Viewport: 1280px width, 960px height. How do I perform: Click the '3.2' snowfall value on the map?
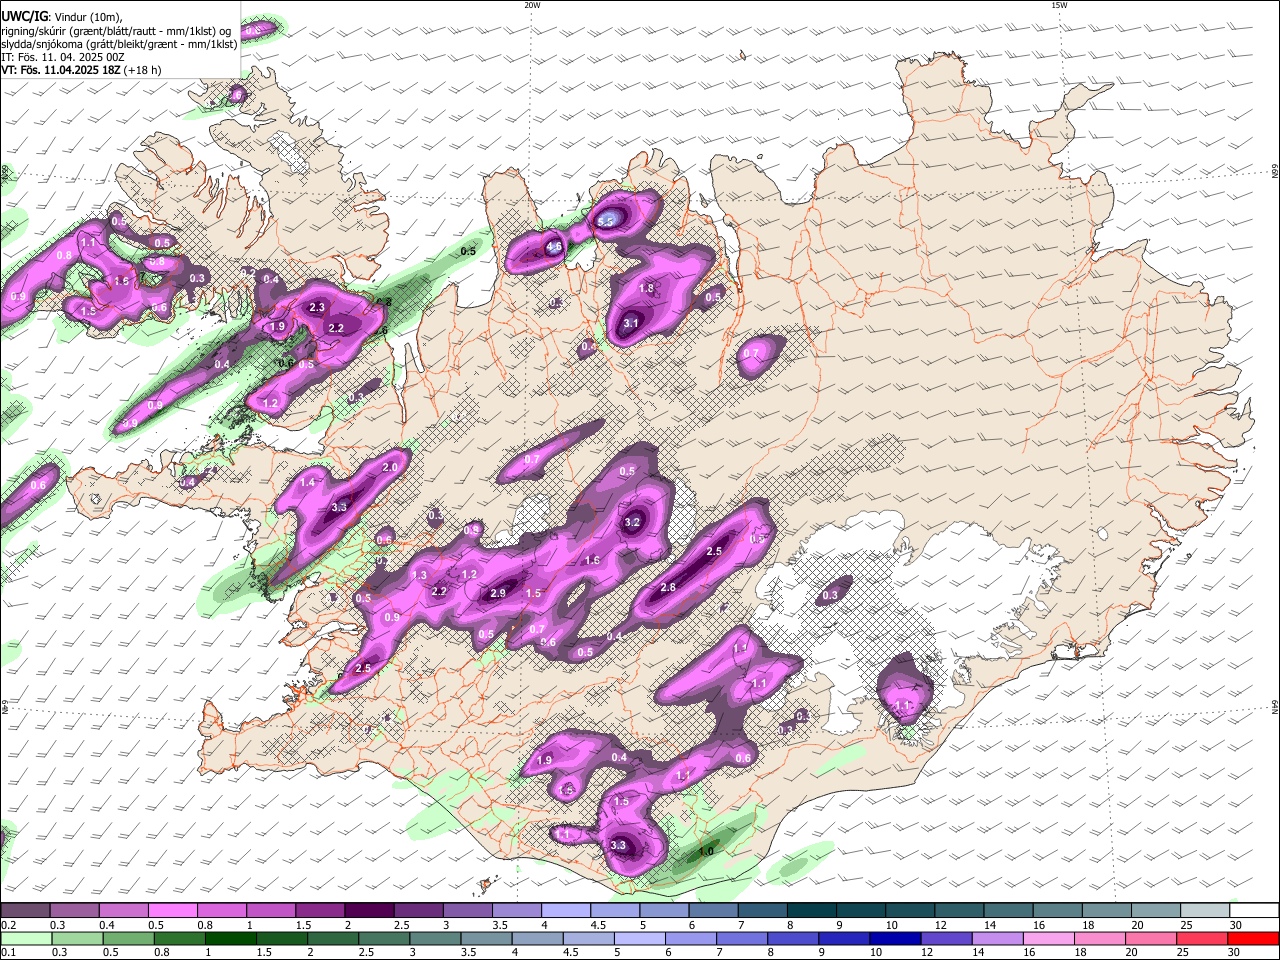pos(632,522)
